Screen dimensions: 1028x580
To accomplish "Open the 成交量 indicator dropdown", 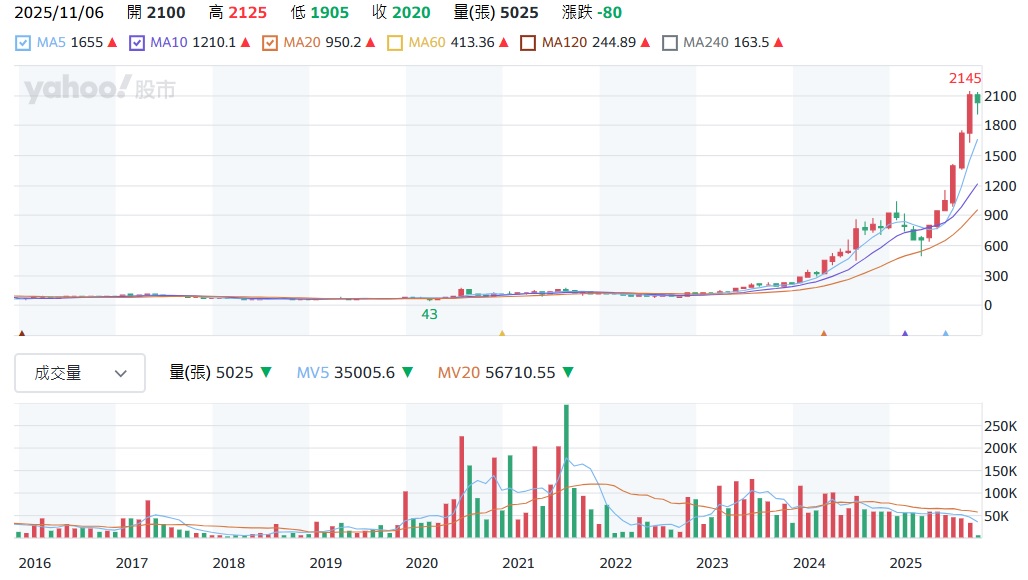I will click(80, 373).
